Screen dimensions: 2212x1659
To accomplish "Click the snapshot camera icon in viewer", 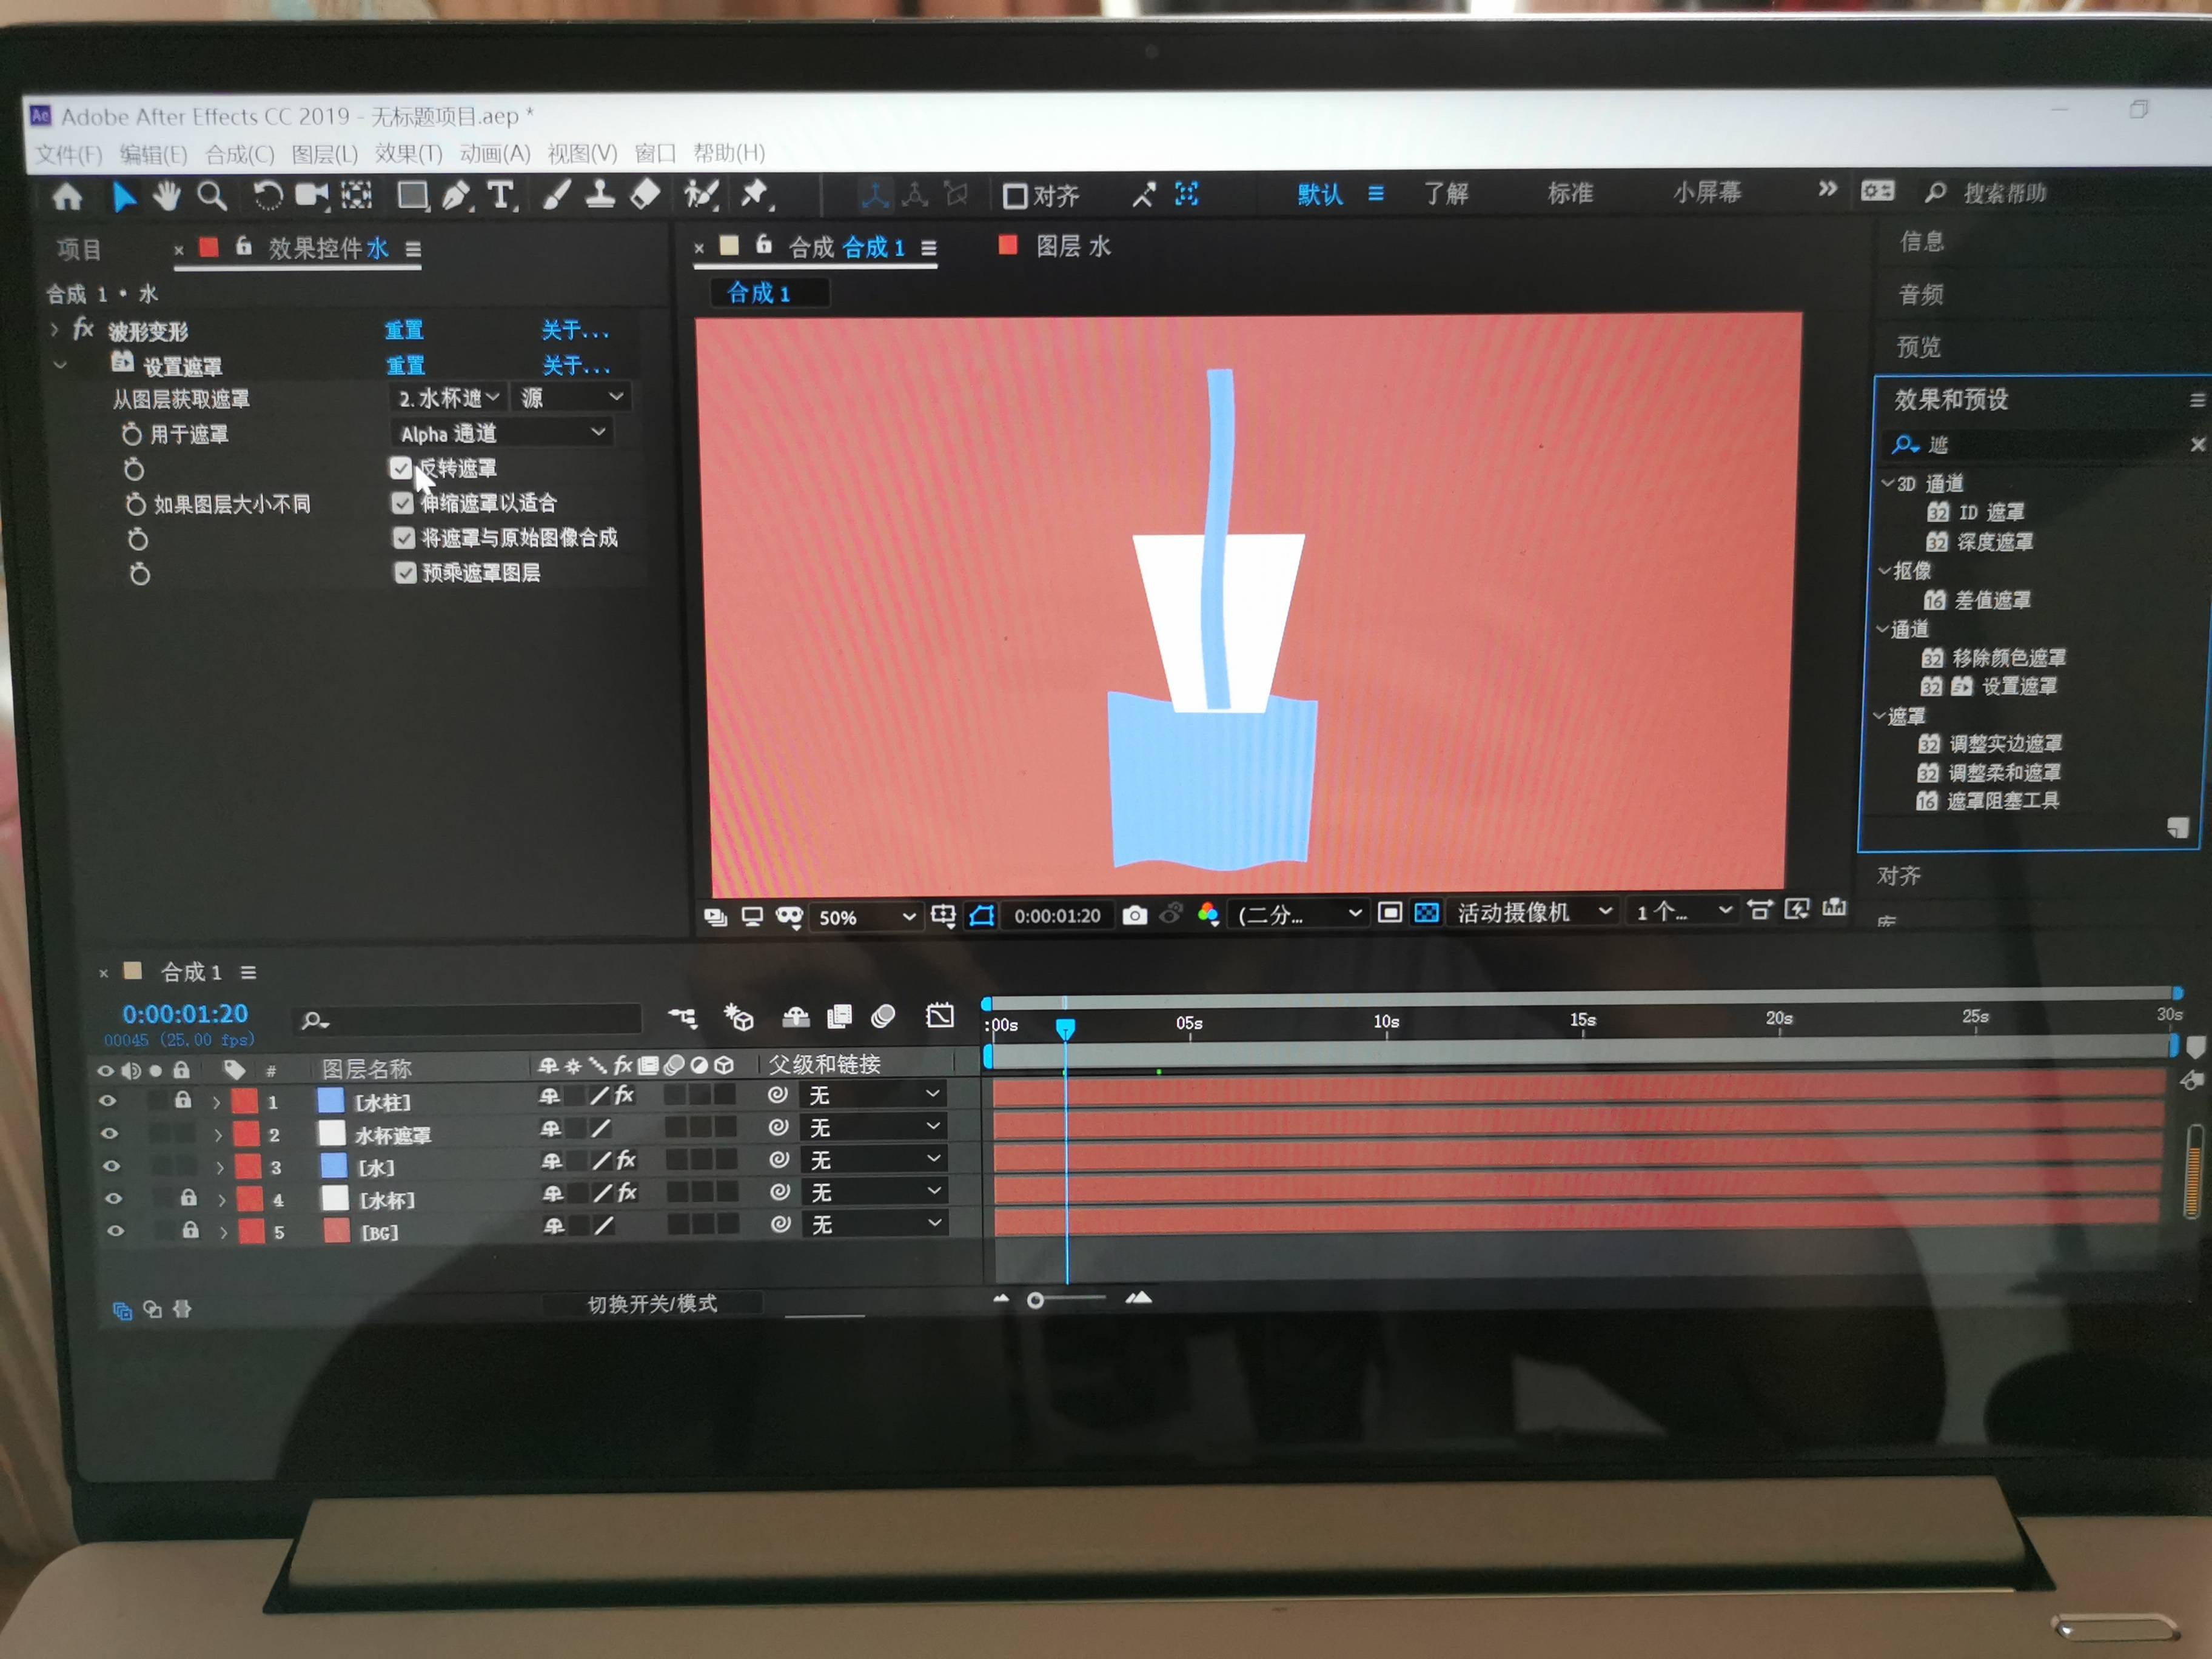I will pyautogui.click(x=1134, y=915).
